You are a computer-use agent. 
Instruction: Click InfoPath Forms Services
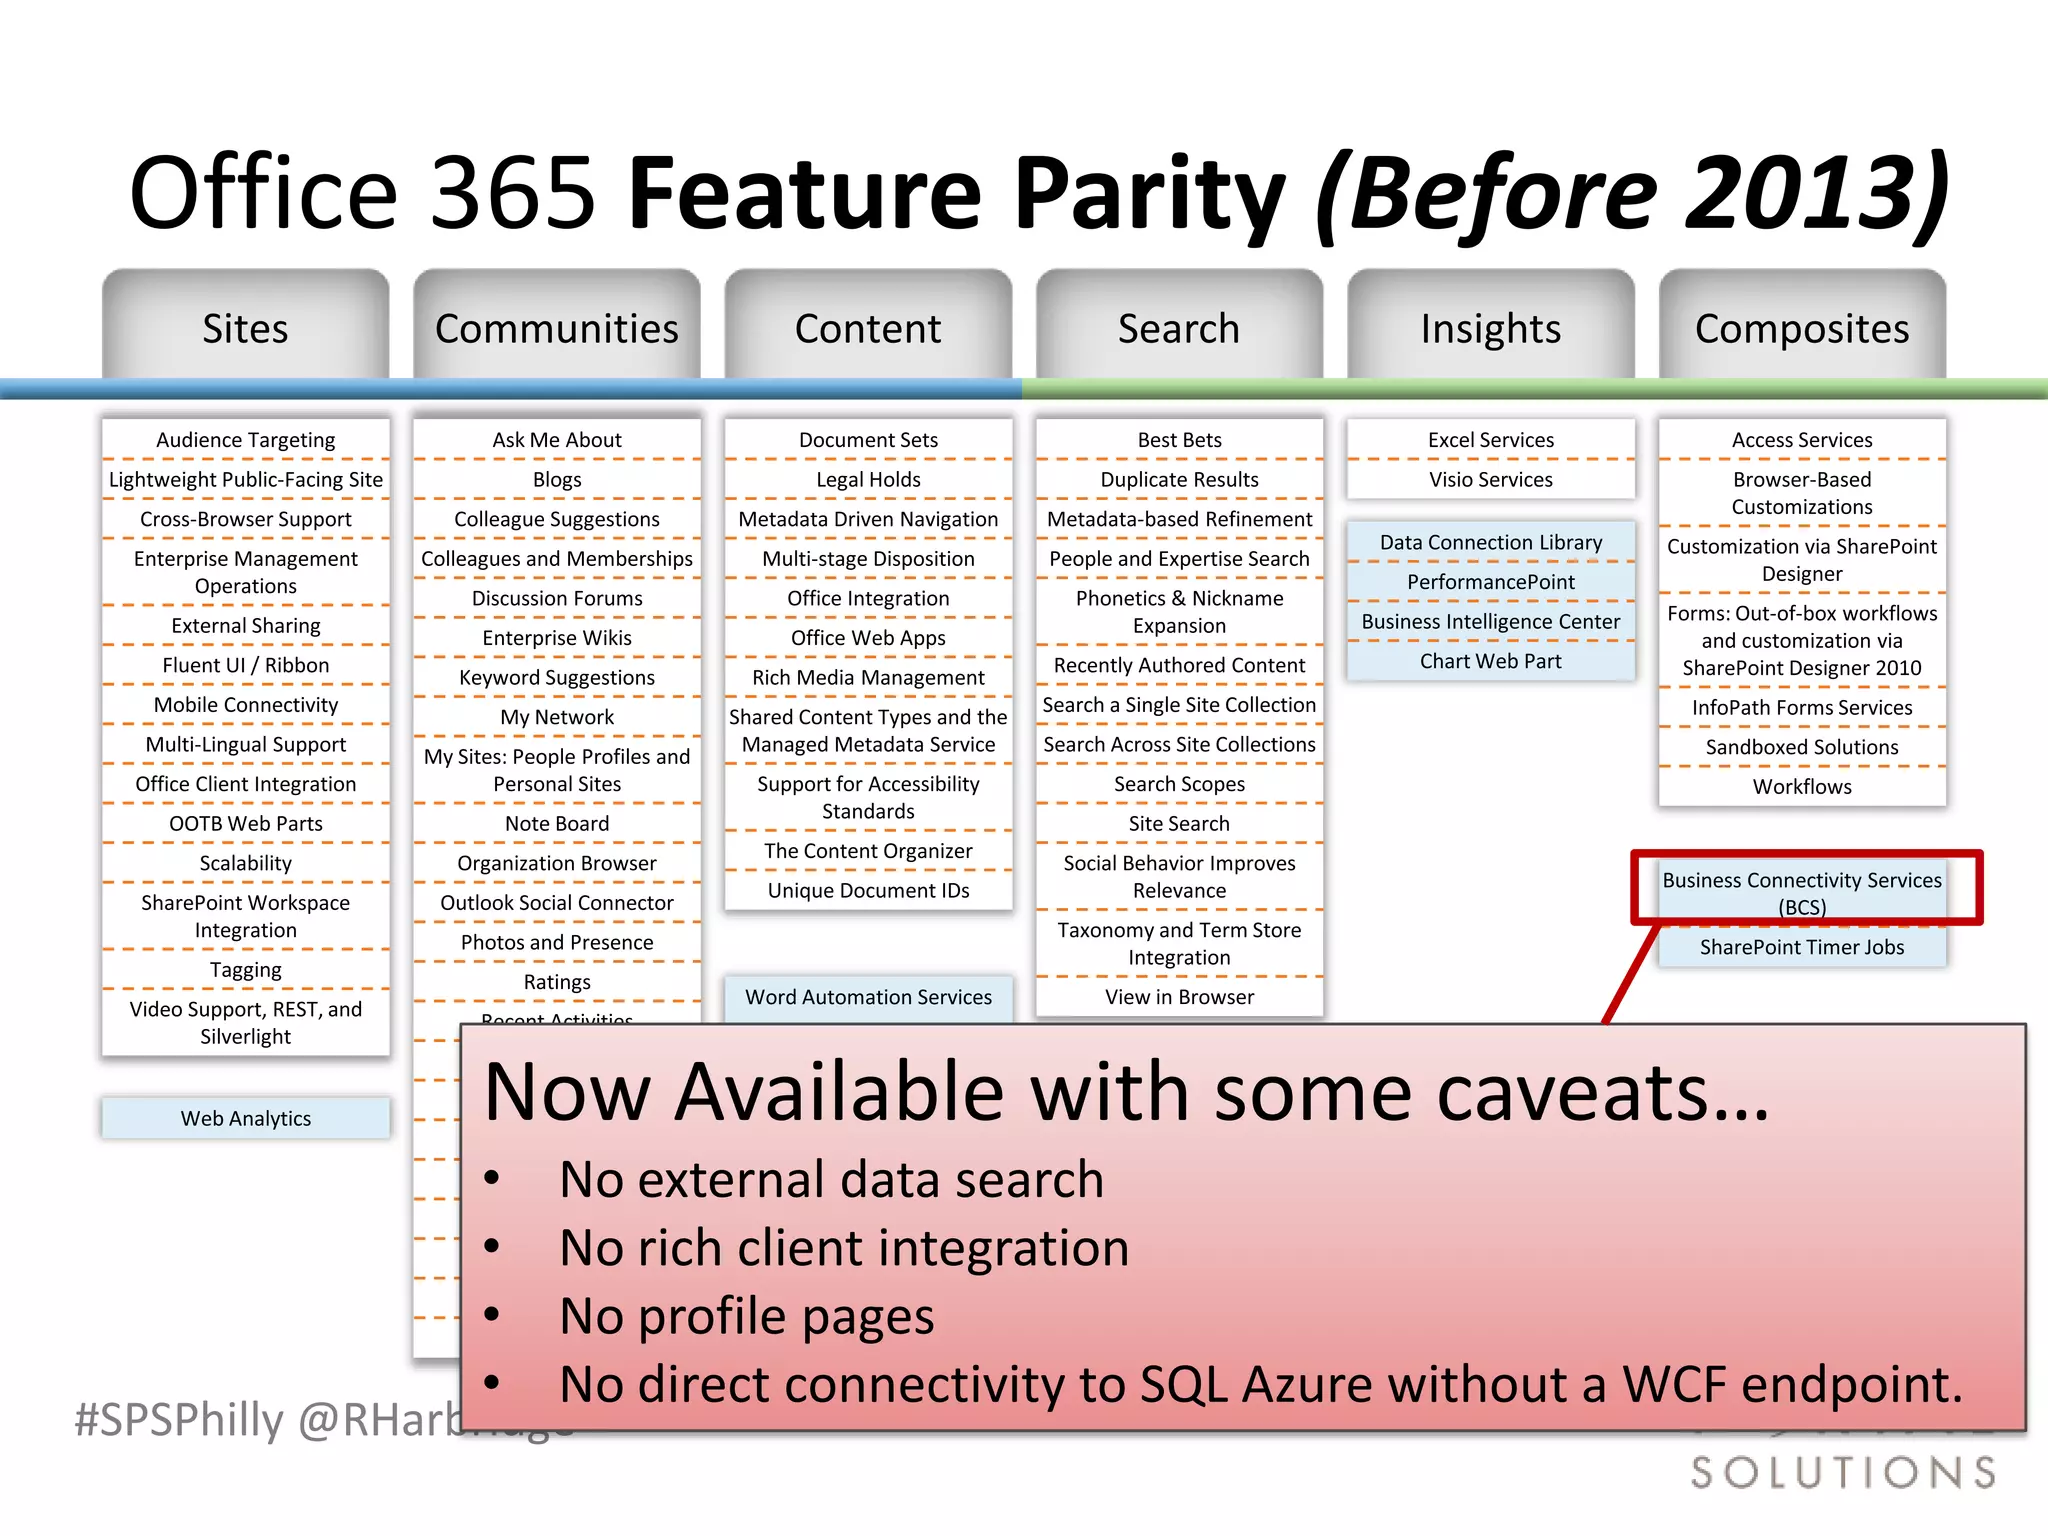1802,708
